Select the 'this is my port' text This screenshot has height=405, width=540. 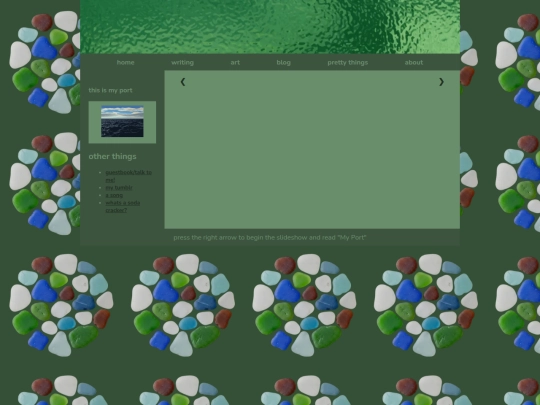click(110, 90)
